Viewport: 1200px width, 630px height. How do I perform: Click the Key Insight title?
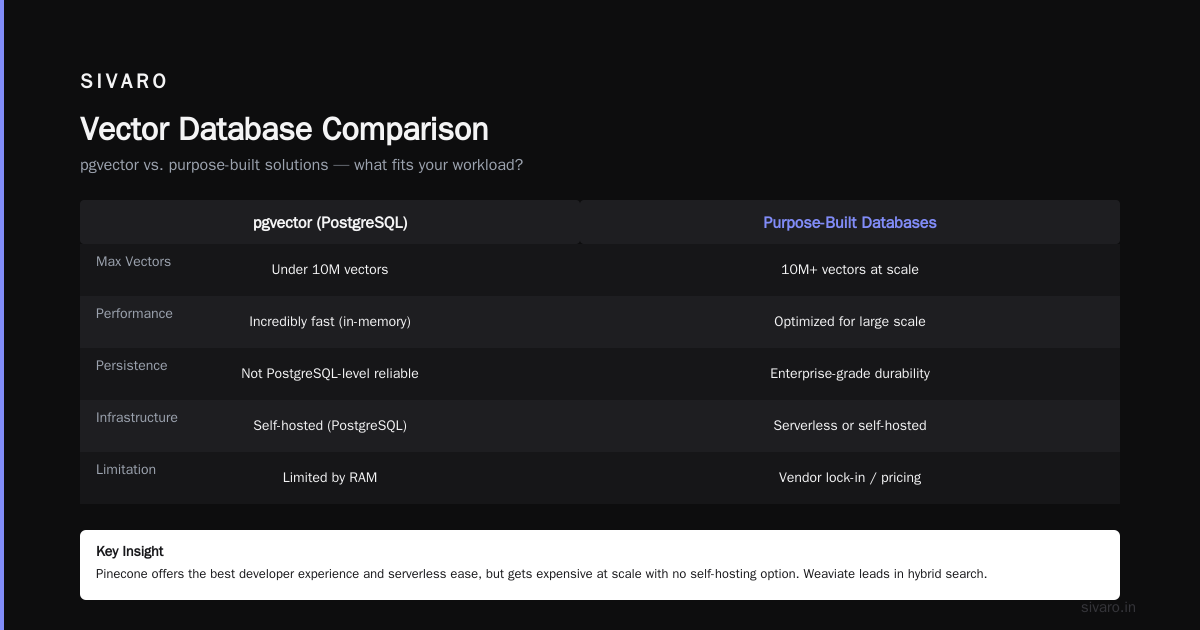pos(130,551)
